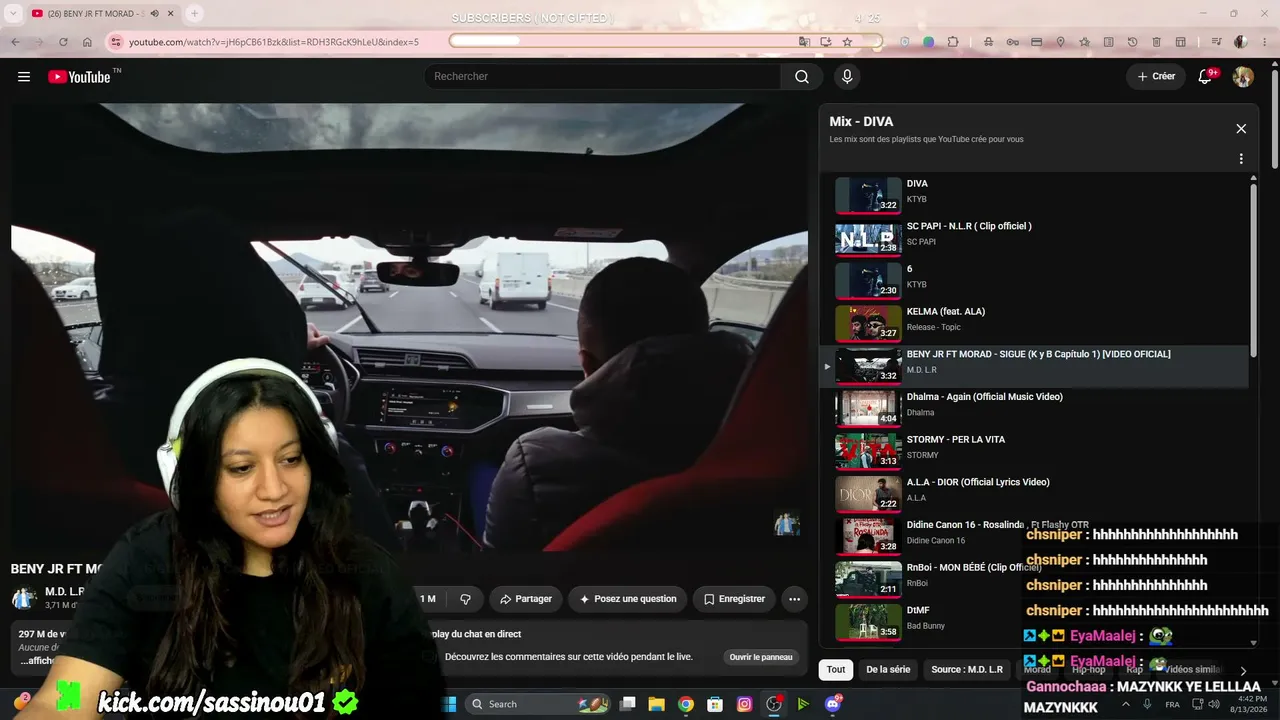1280x720 pixels.
Task: Reload the page
Action: pyautogui.click(x=63, y=42)
